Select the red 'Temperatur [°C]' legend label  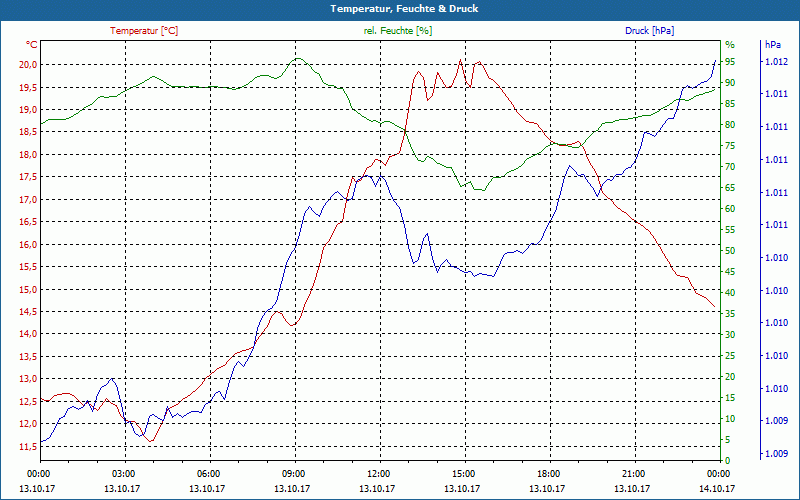pyautogui.click(x=144, y=31)
